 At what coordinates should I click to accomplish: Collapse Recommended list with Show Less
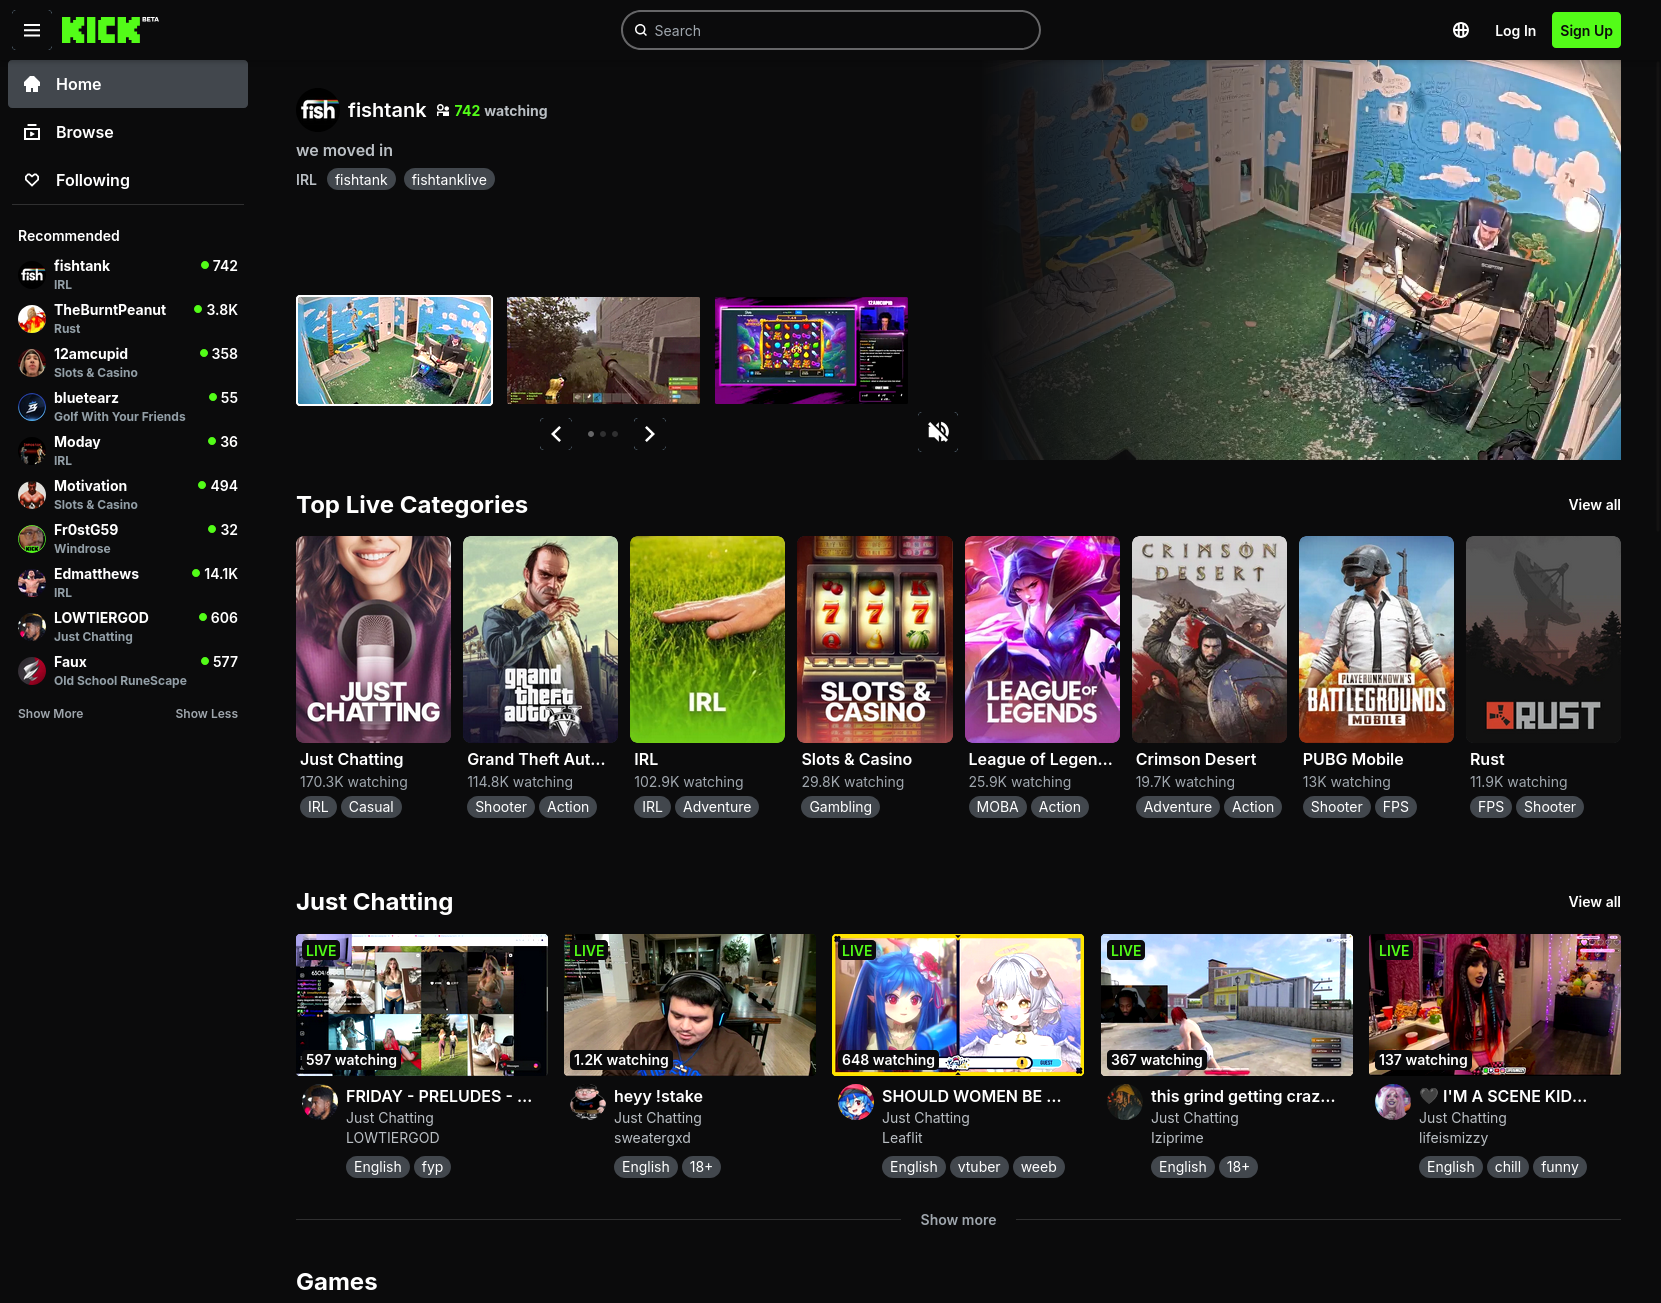[206, 714]
